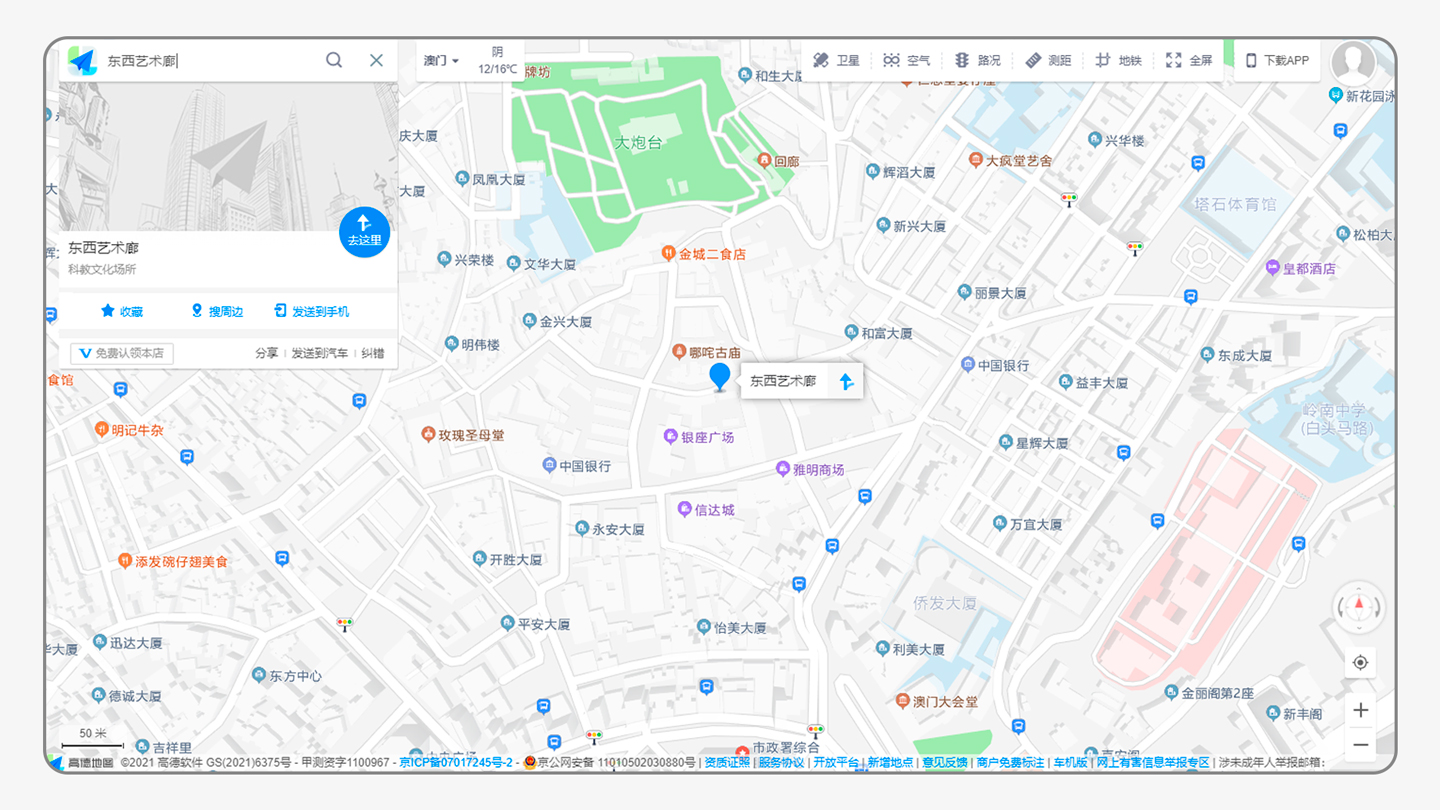Click the place photo thumbnail
The width and height of the screenshot is (1440, 810).
coord(228,156)
